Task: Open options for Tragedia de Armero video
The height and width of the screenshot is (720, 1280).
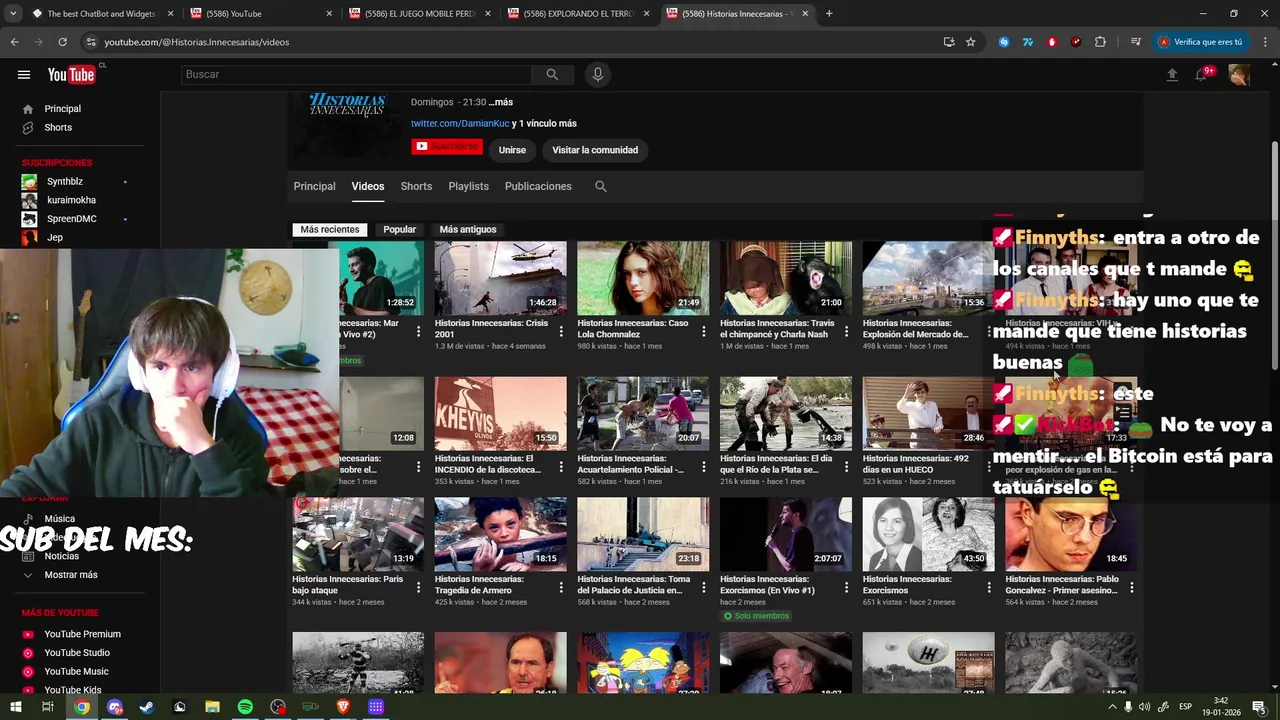Action: (x=561, y=587)
